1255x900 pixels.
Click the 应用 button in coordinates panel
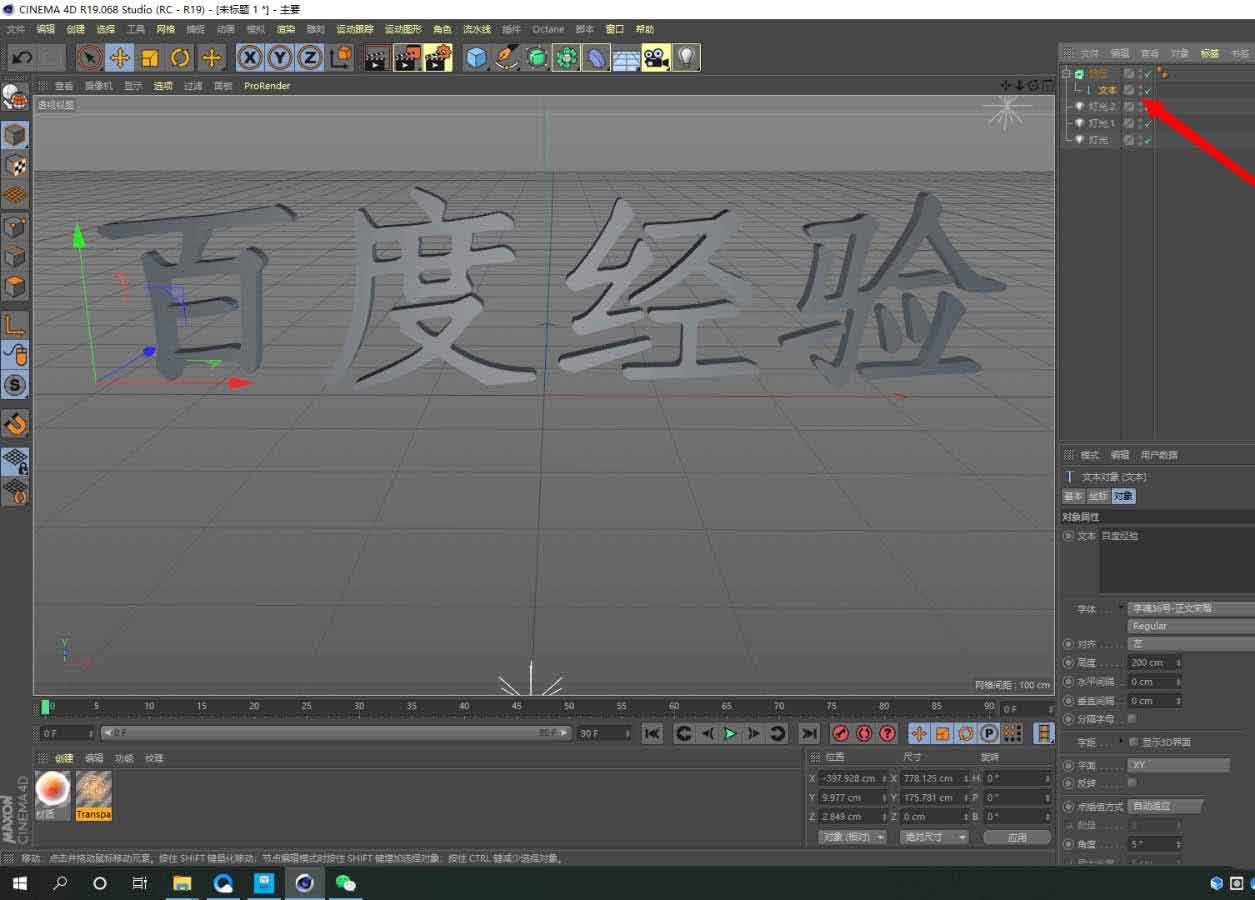pos(1017,837)
